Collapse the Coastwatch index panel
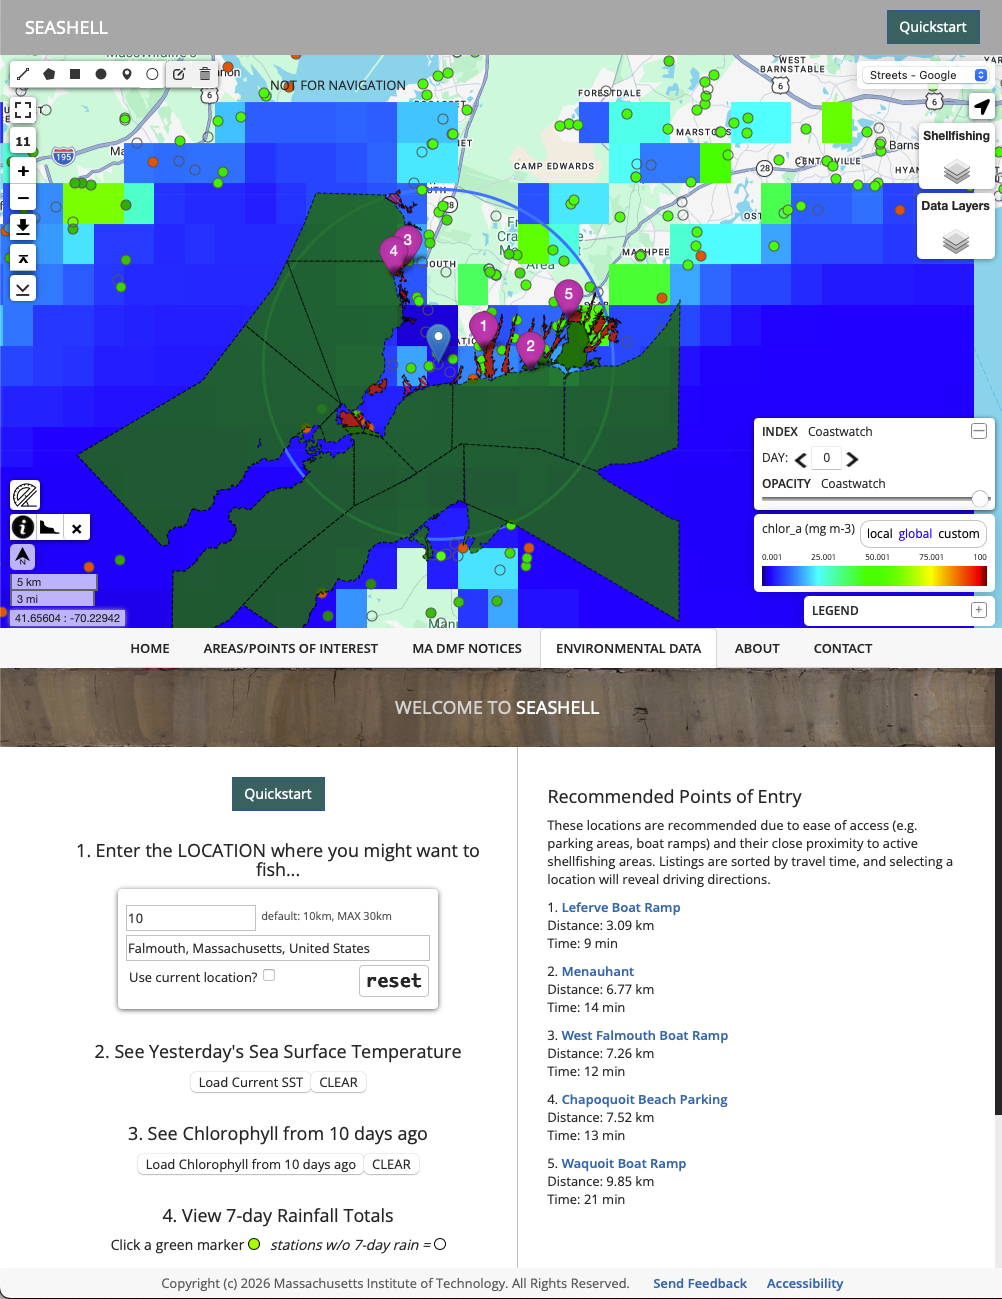 point(979,431)
